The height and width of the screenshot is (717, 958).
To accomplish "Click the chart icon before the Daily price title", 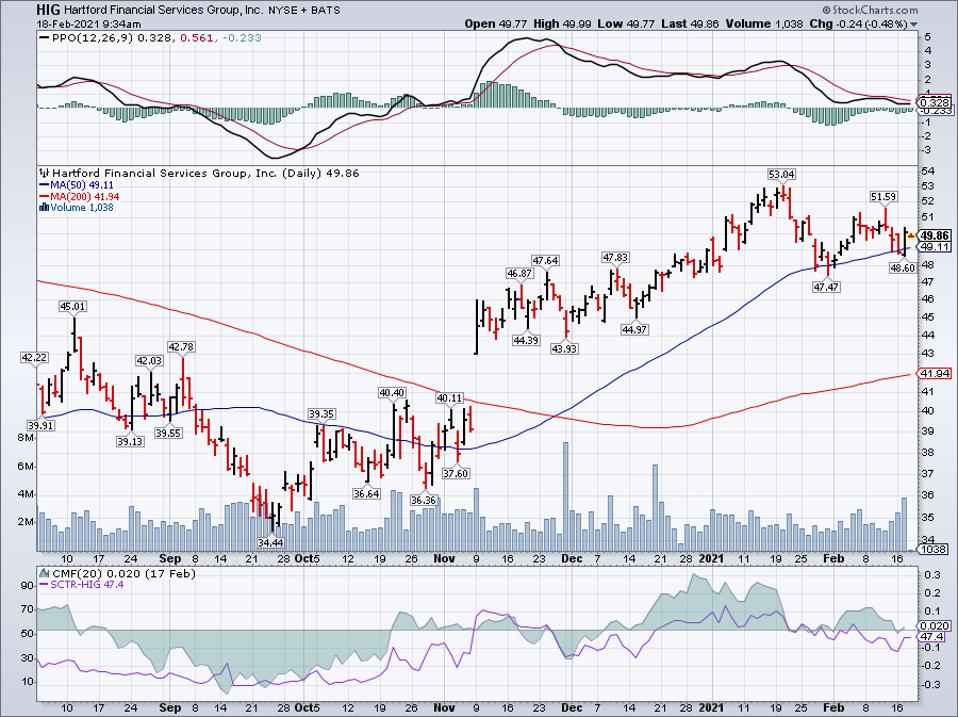I will (45, 173).
